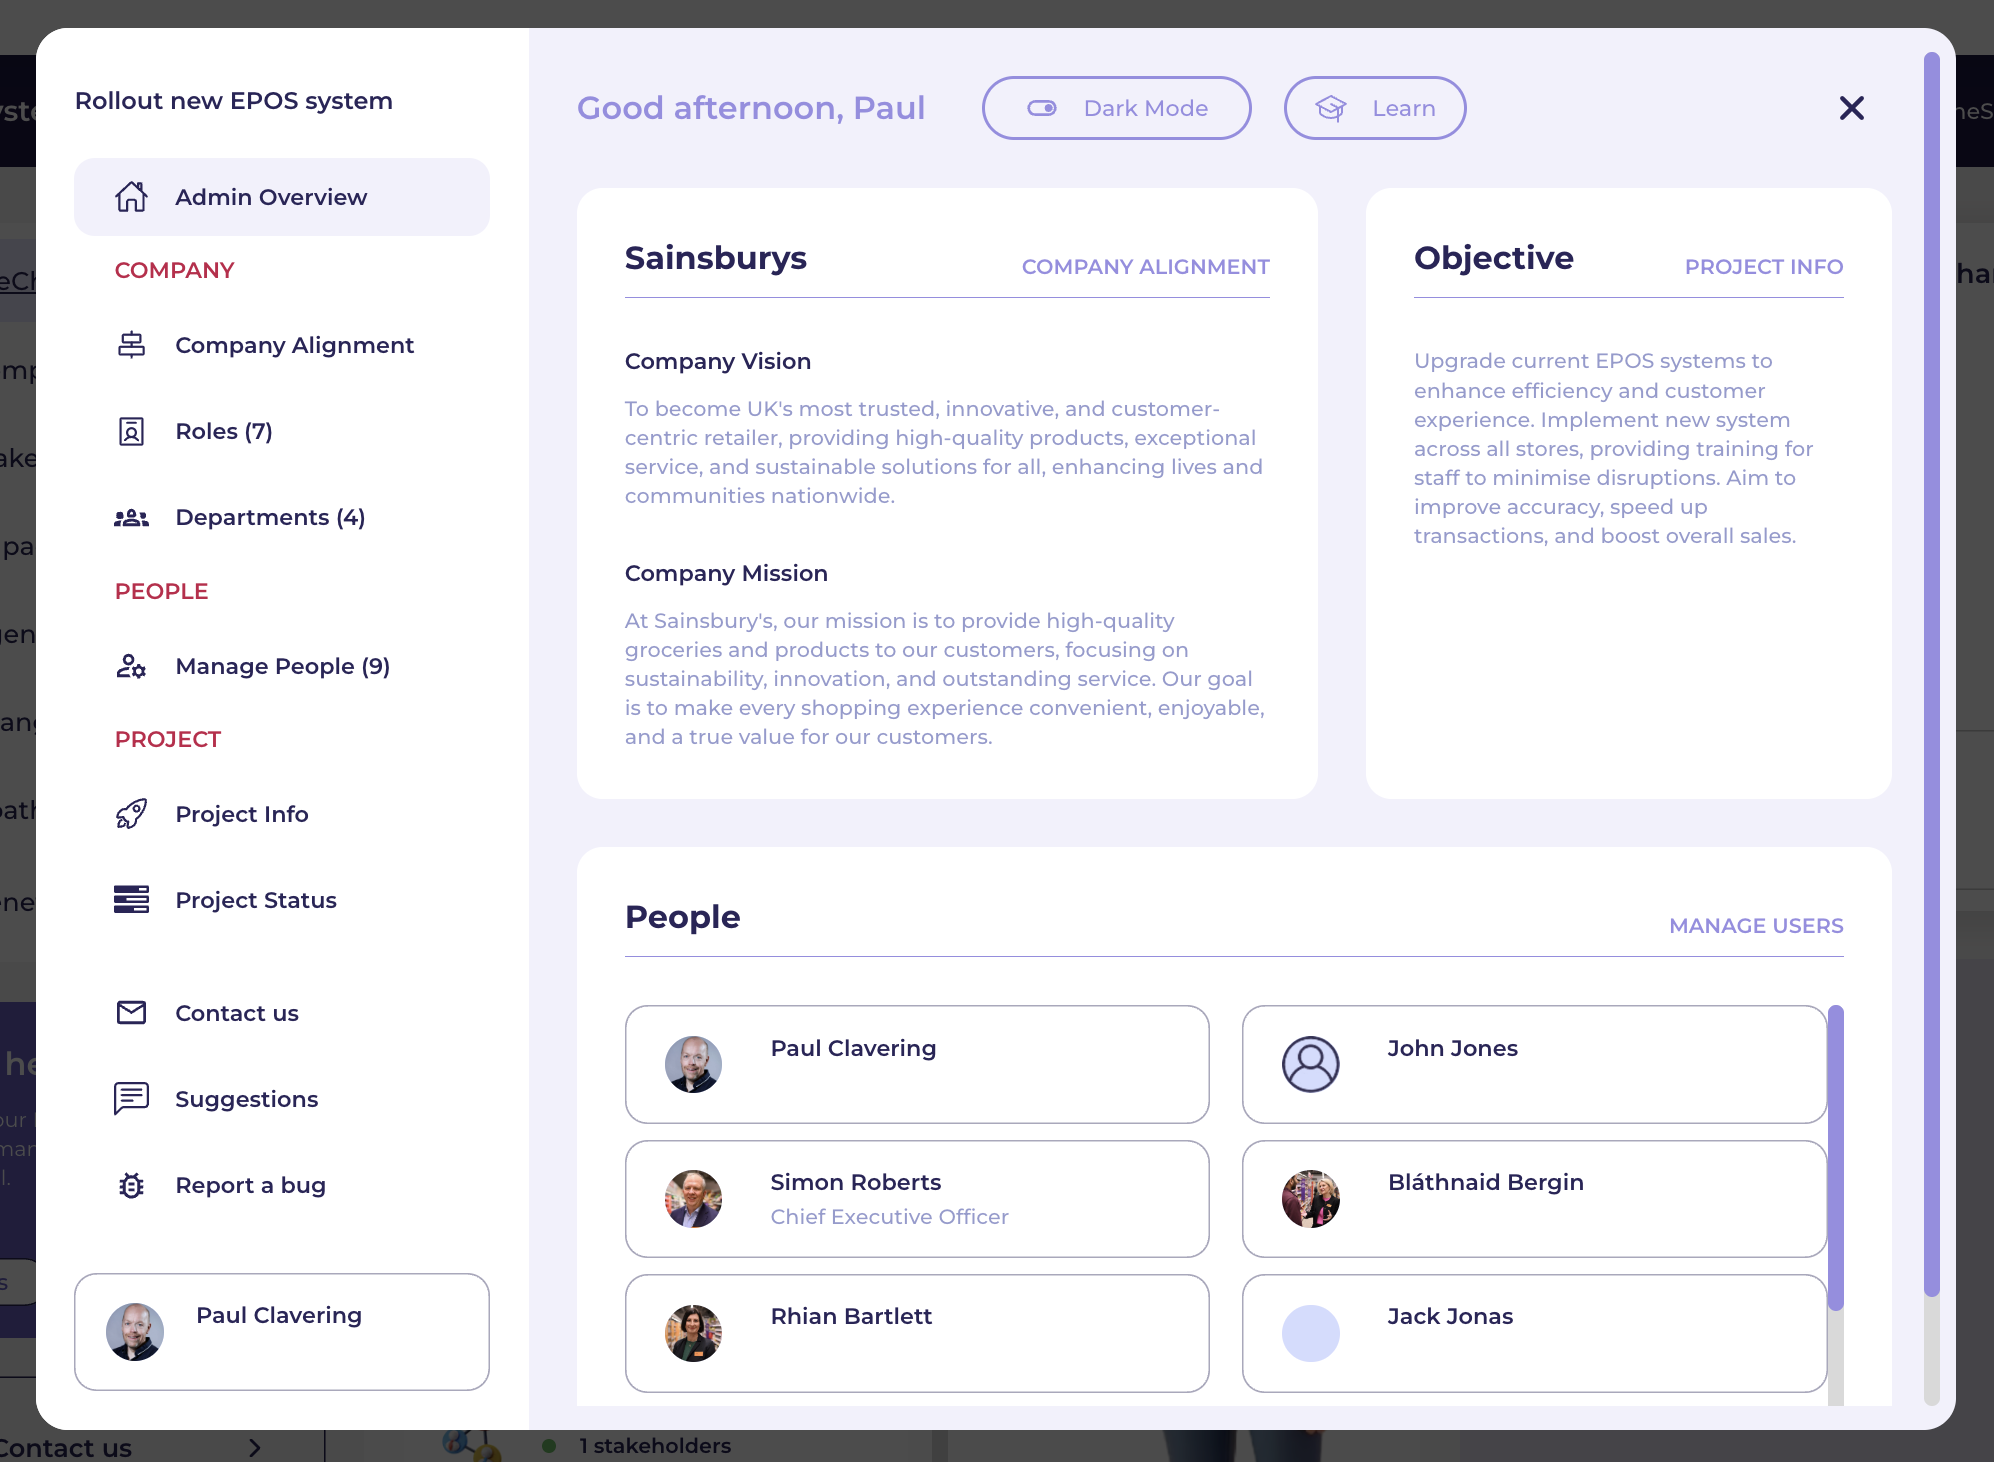The image size is (1994, 1462).
Task: Open the COMPANY ALIGNMENT link
Action: [1145, 267]
